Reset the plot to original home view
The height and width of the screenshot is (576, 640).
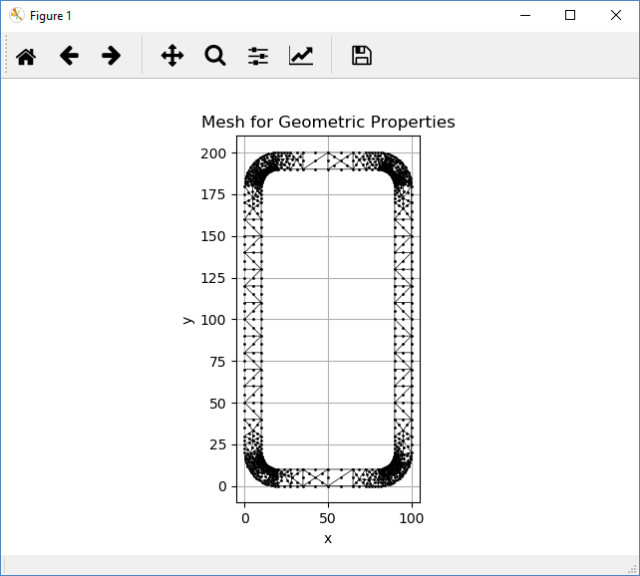click(x=26, y=56)
